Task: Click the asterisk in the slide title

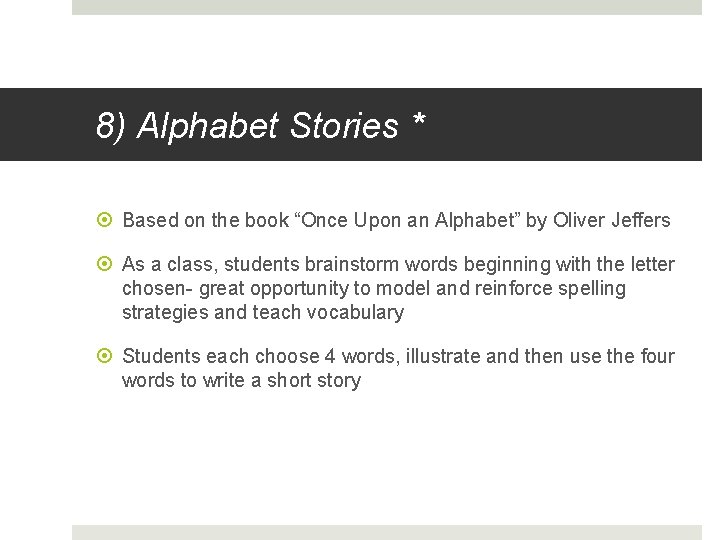Action: click(x=418, y=123)
